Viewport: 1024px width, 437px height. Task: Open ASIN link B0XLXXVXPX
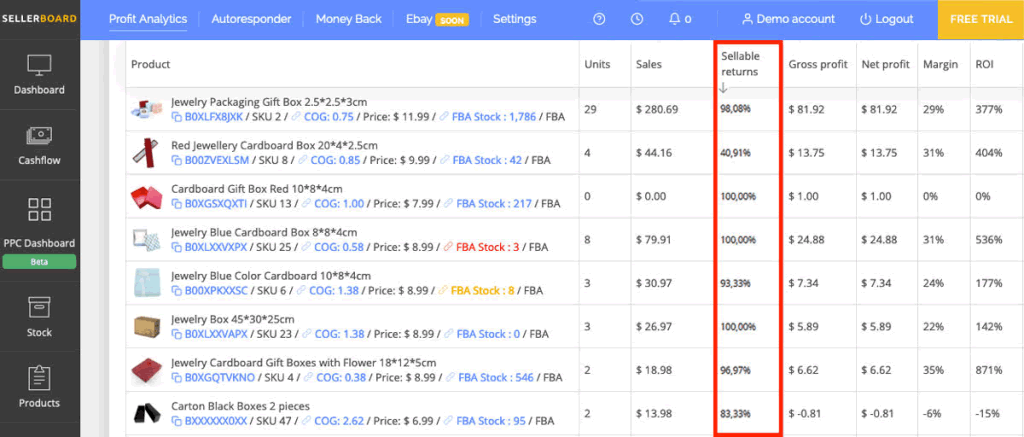tap(216, 247)
